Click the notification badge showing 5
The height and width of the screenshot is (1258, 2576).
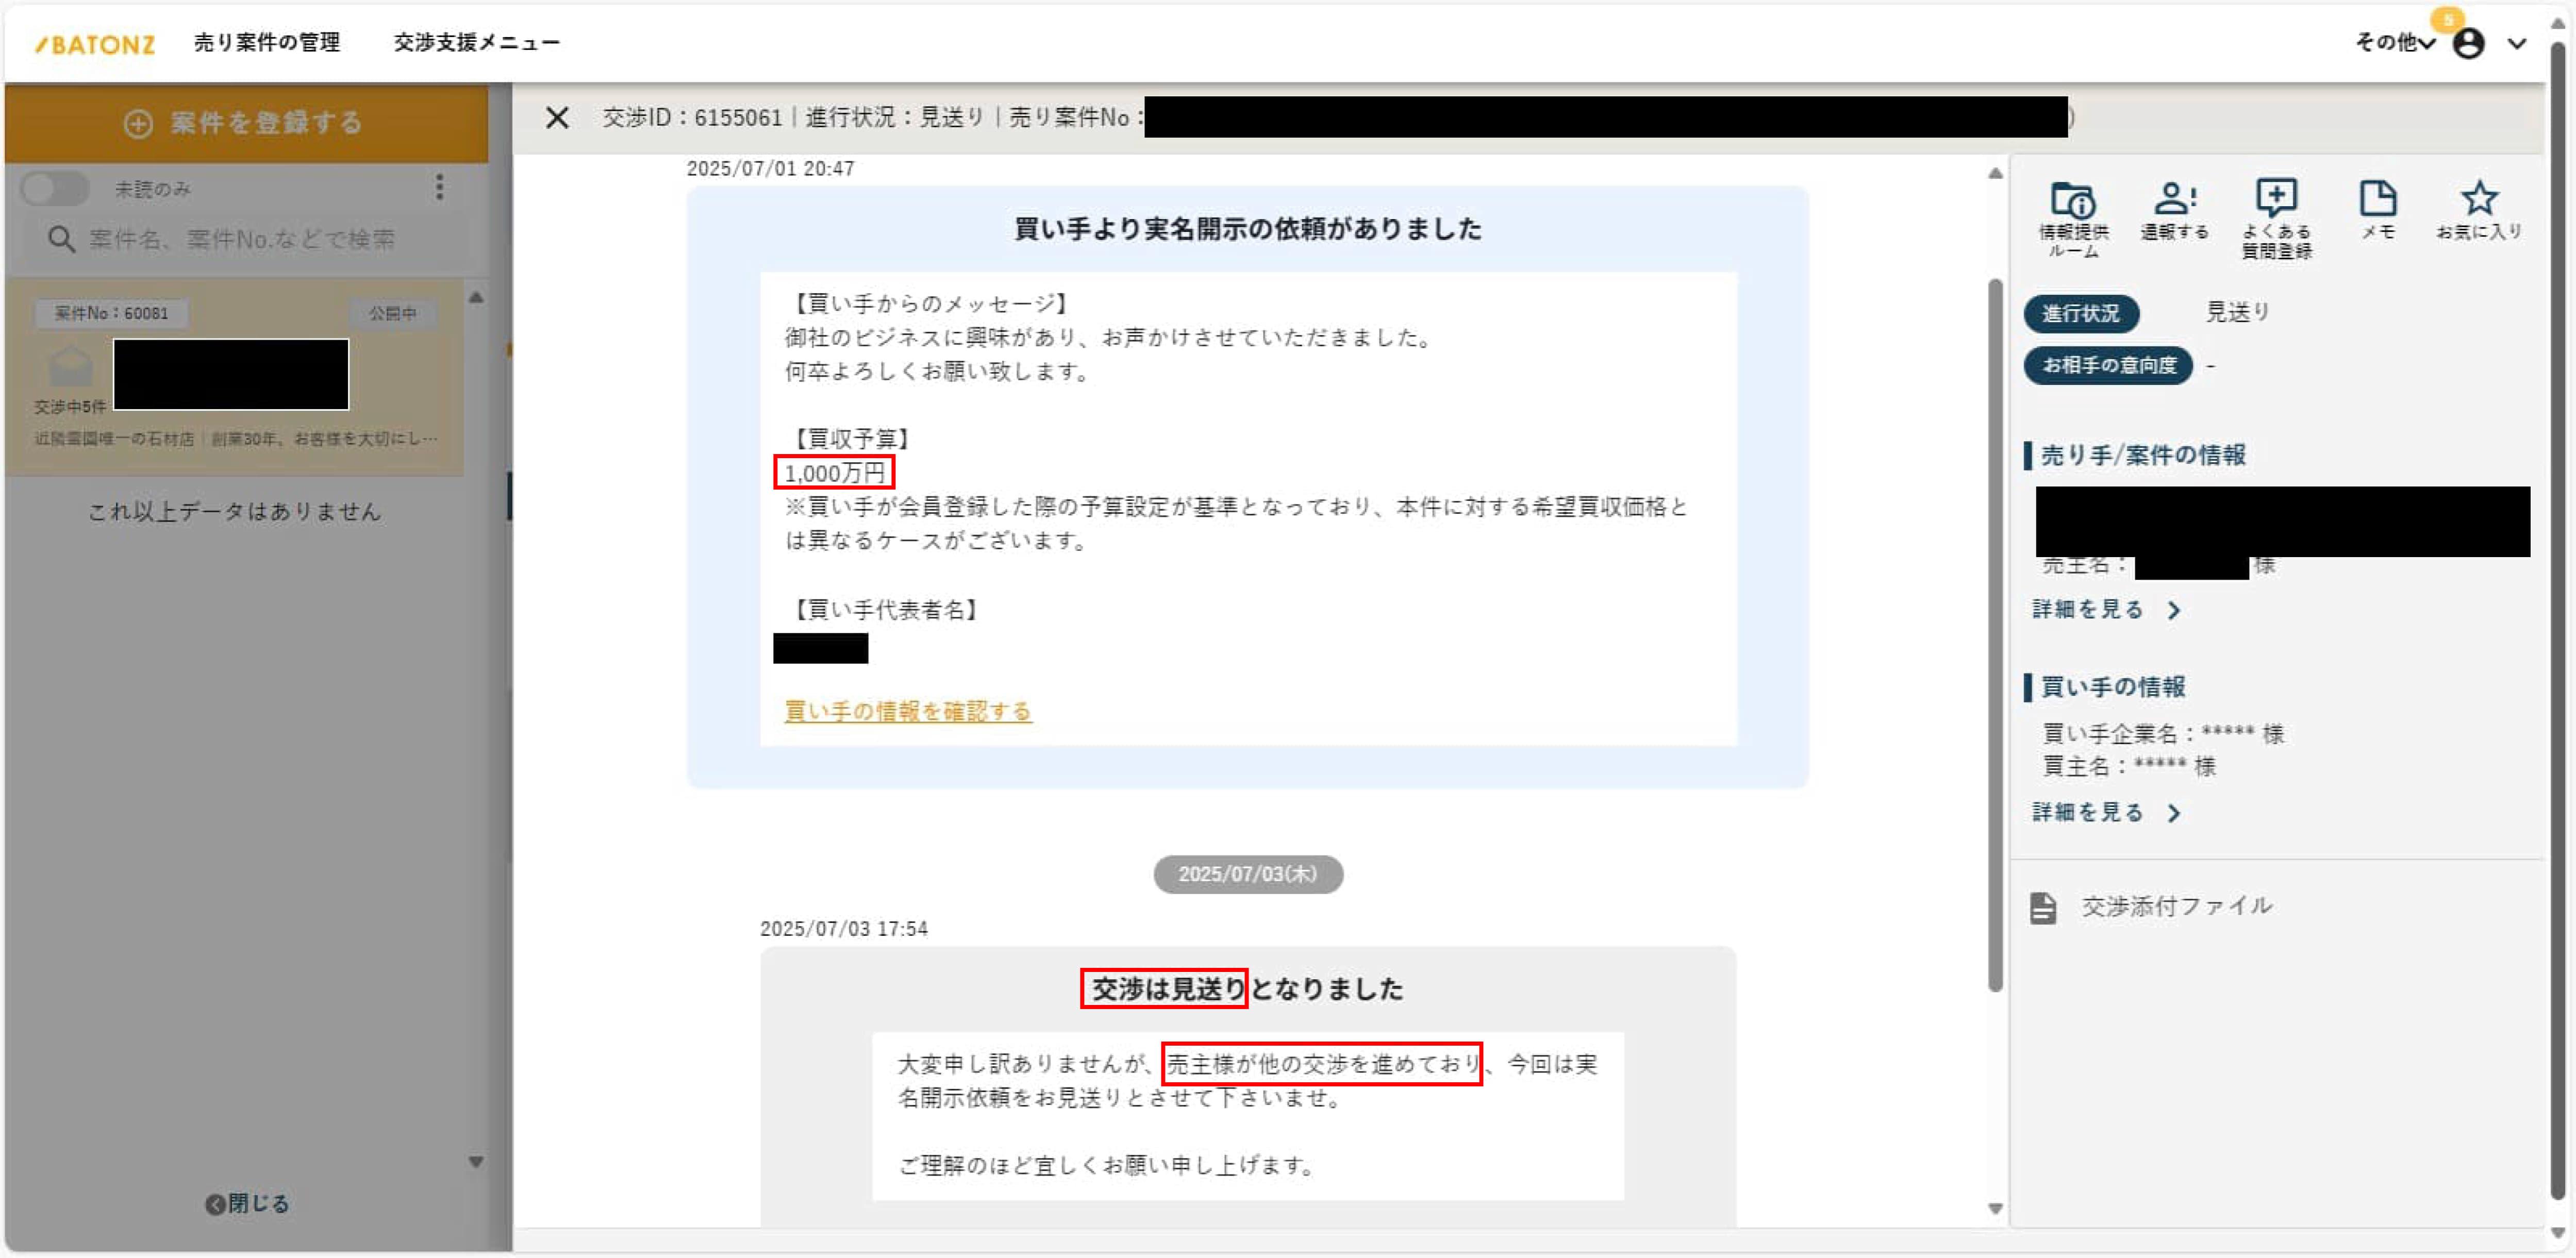[2447, 19]
